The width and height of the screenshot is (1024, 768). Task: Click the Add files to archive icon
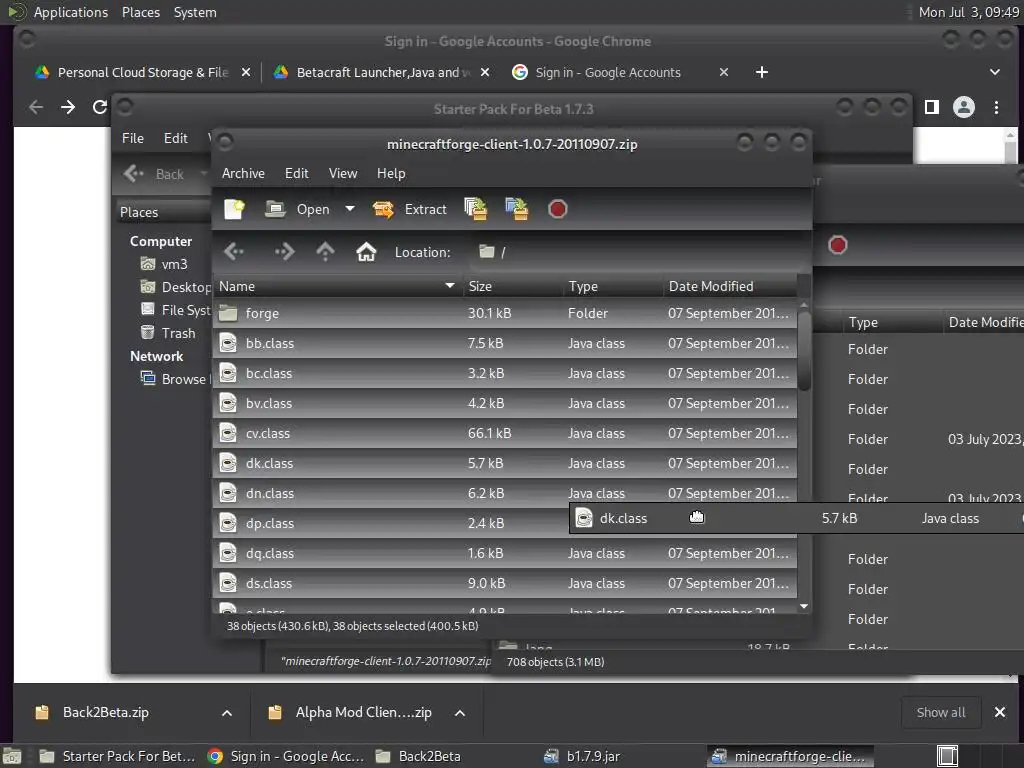coord(475,209)
